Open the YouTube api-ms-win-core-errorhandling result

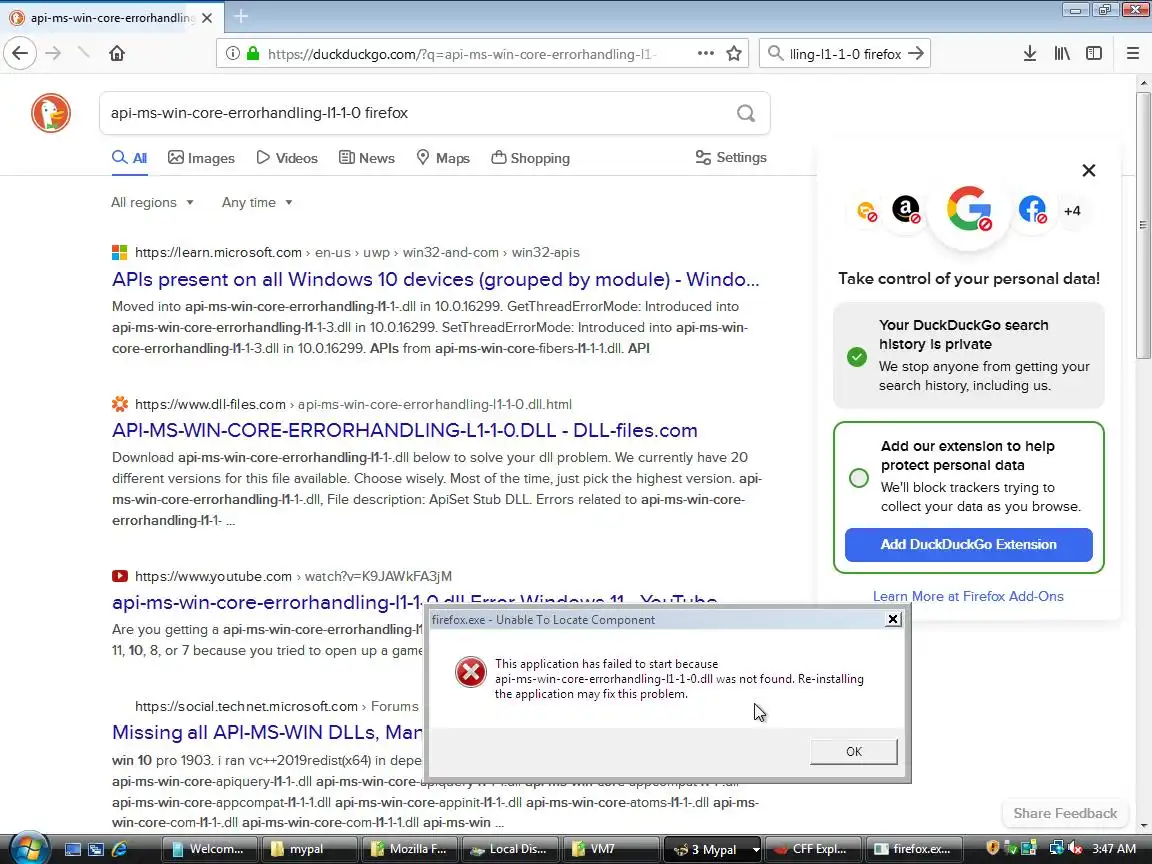[x=268, y=602]
